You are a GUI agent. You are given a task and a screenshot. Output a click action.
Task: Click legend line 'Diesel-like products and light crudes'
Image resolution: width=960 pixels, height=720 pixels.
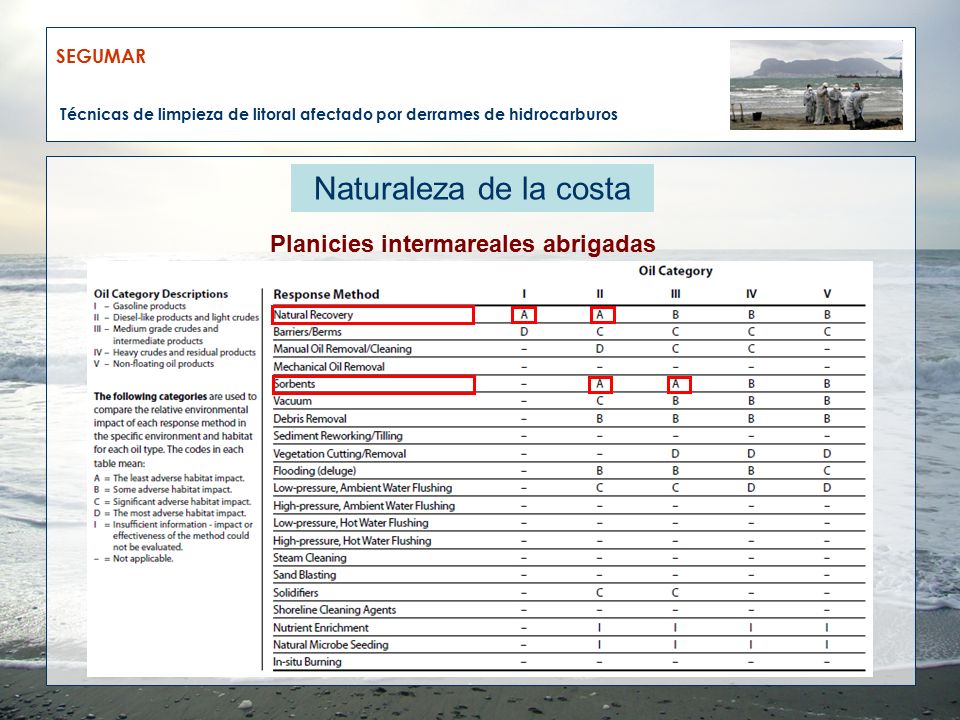pos(186,317)
